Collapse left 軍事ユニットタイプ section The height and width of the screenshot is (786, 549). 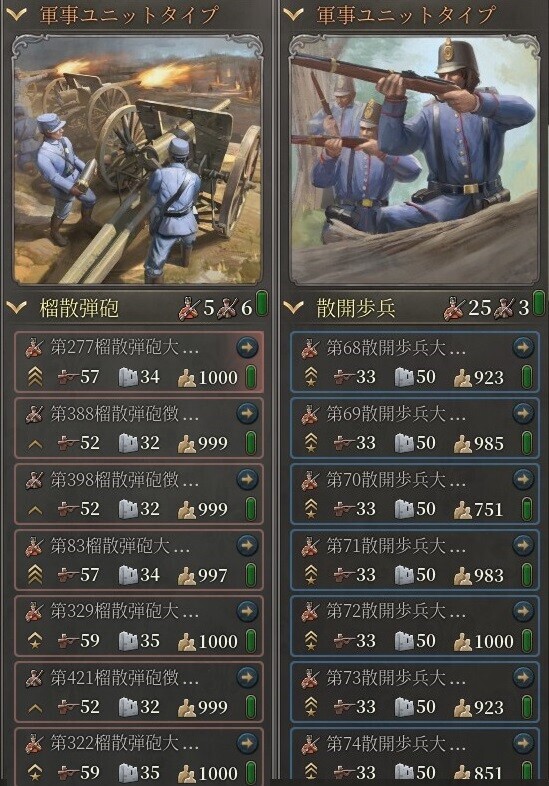pyautogui.click(x=17, y=15)
